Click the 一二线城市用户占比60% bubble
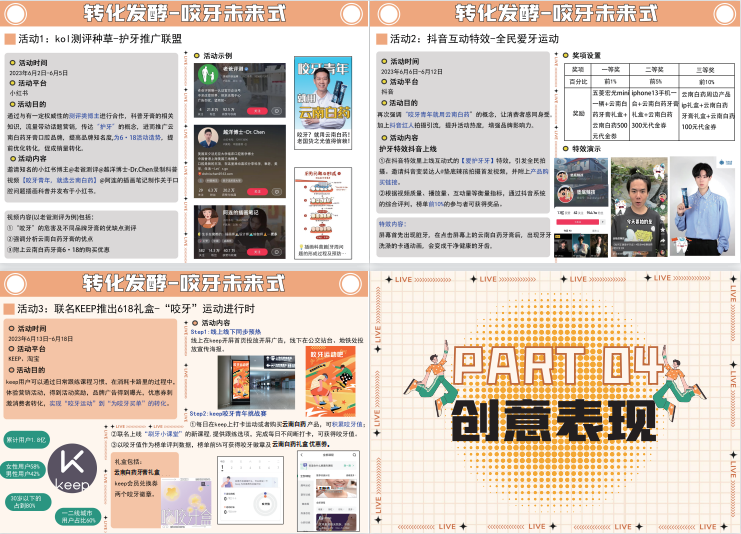Image resolution: width=741 pixels, height=534 pixels. tap(78, 516)
